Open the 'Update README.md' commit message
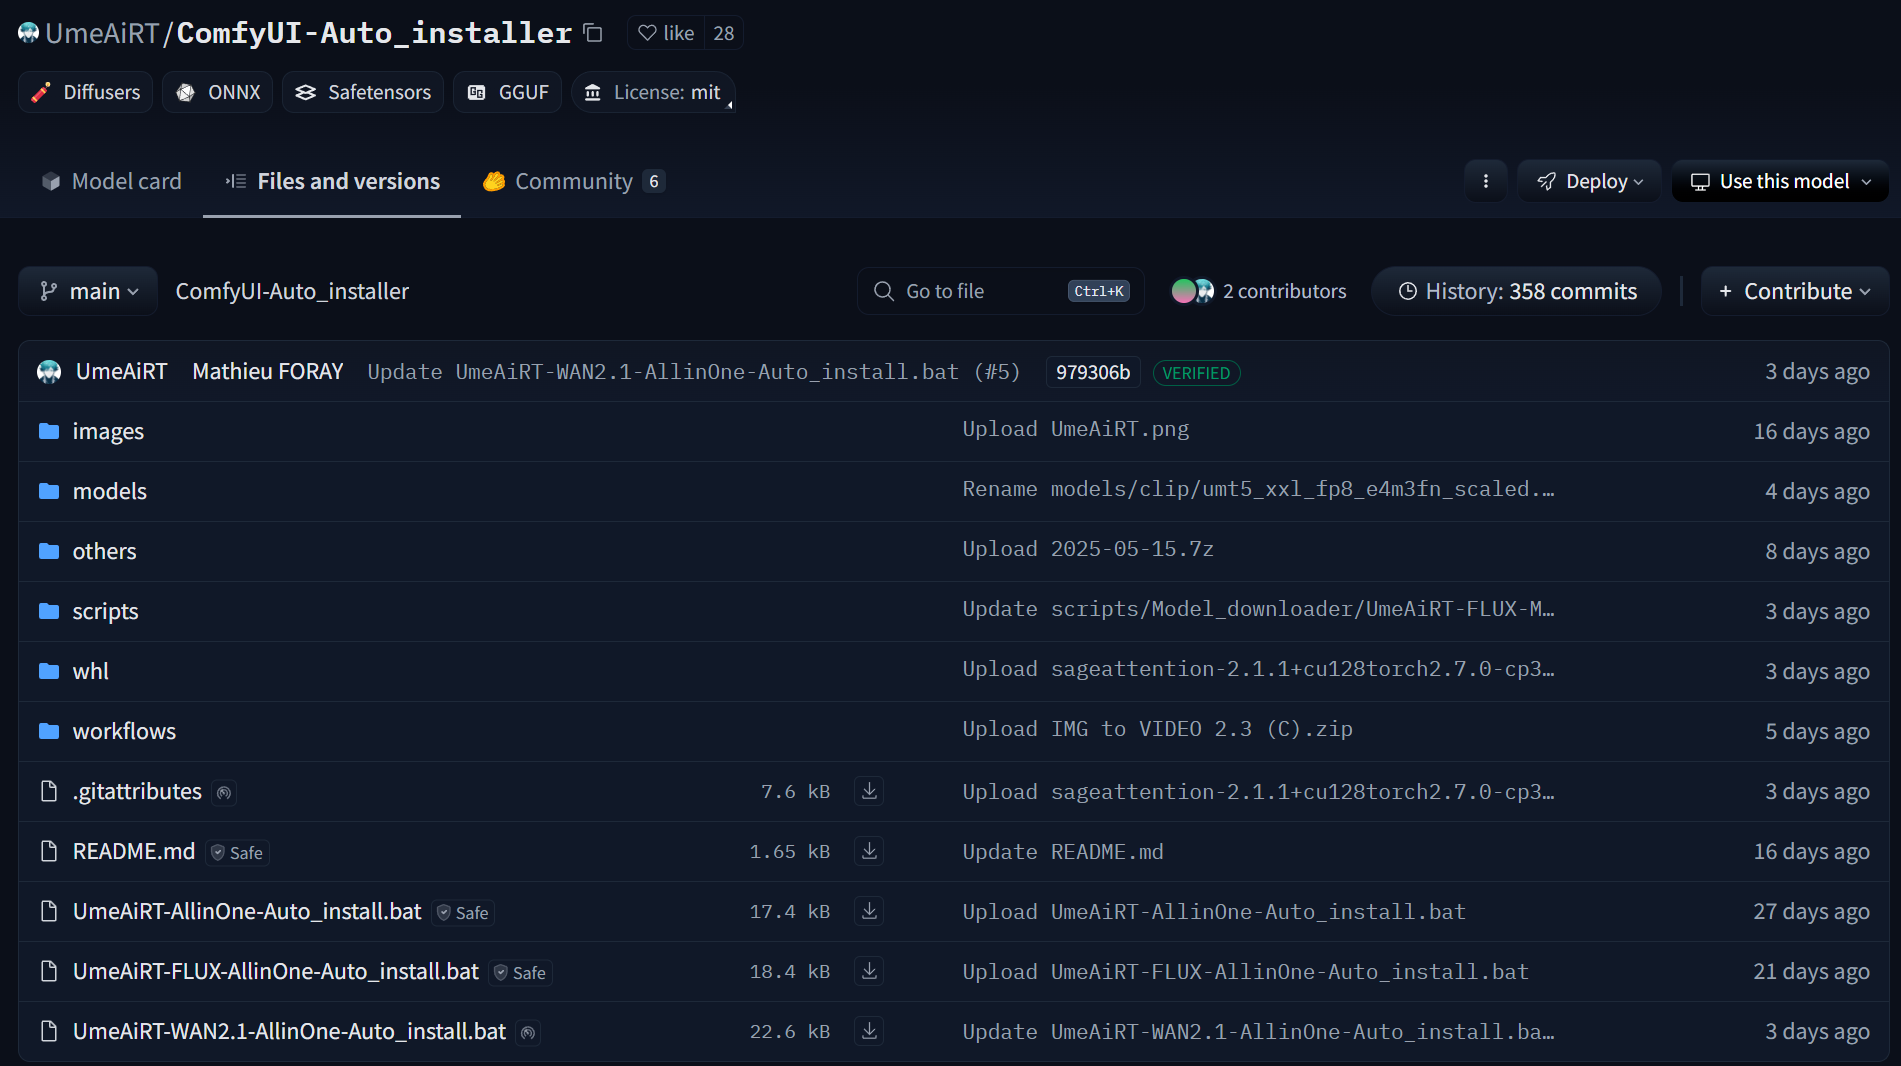 (x=1063, y=852)
